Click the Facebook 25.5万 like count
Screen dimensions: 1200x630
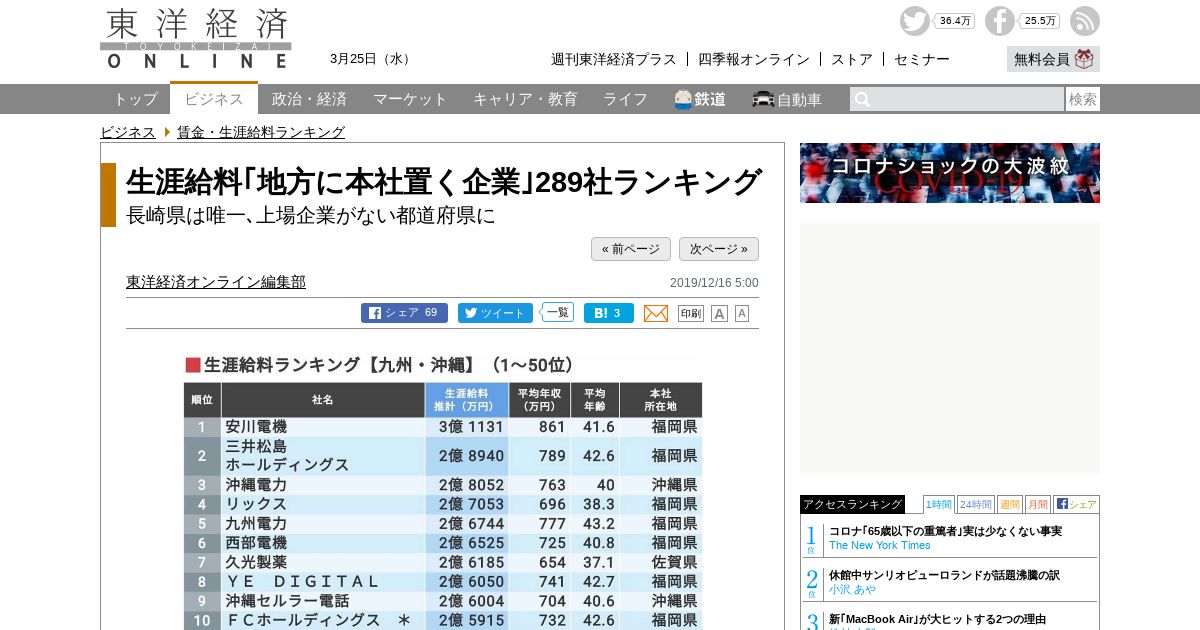click(x=1040, y=21)
